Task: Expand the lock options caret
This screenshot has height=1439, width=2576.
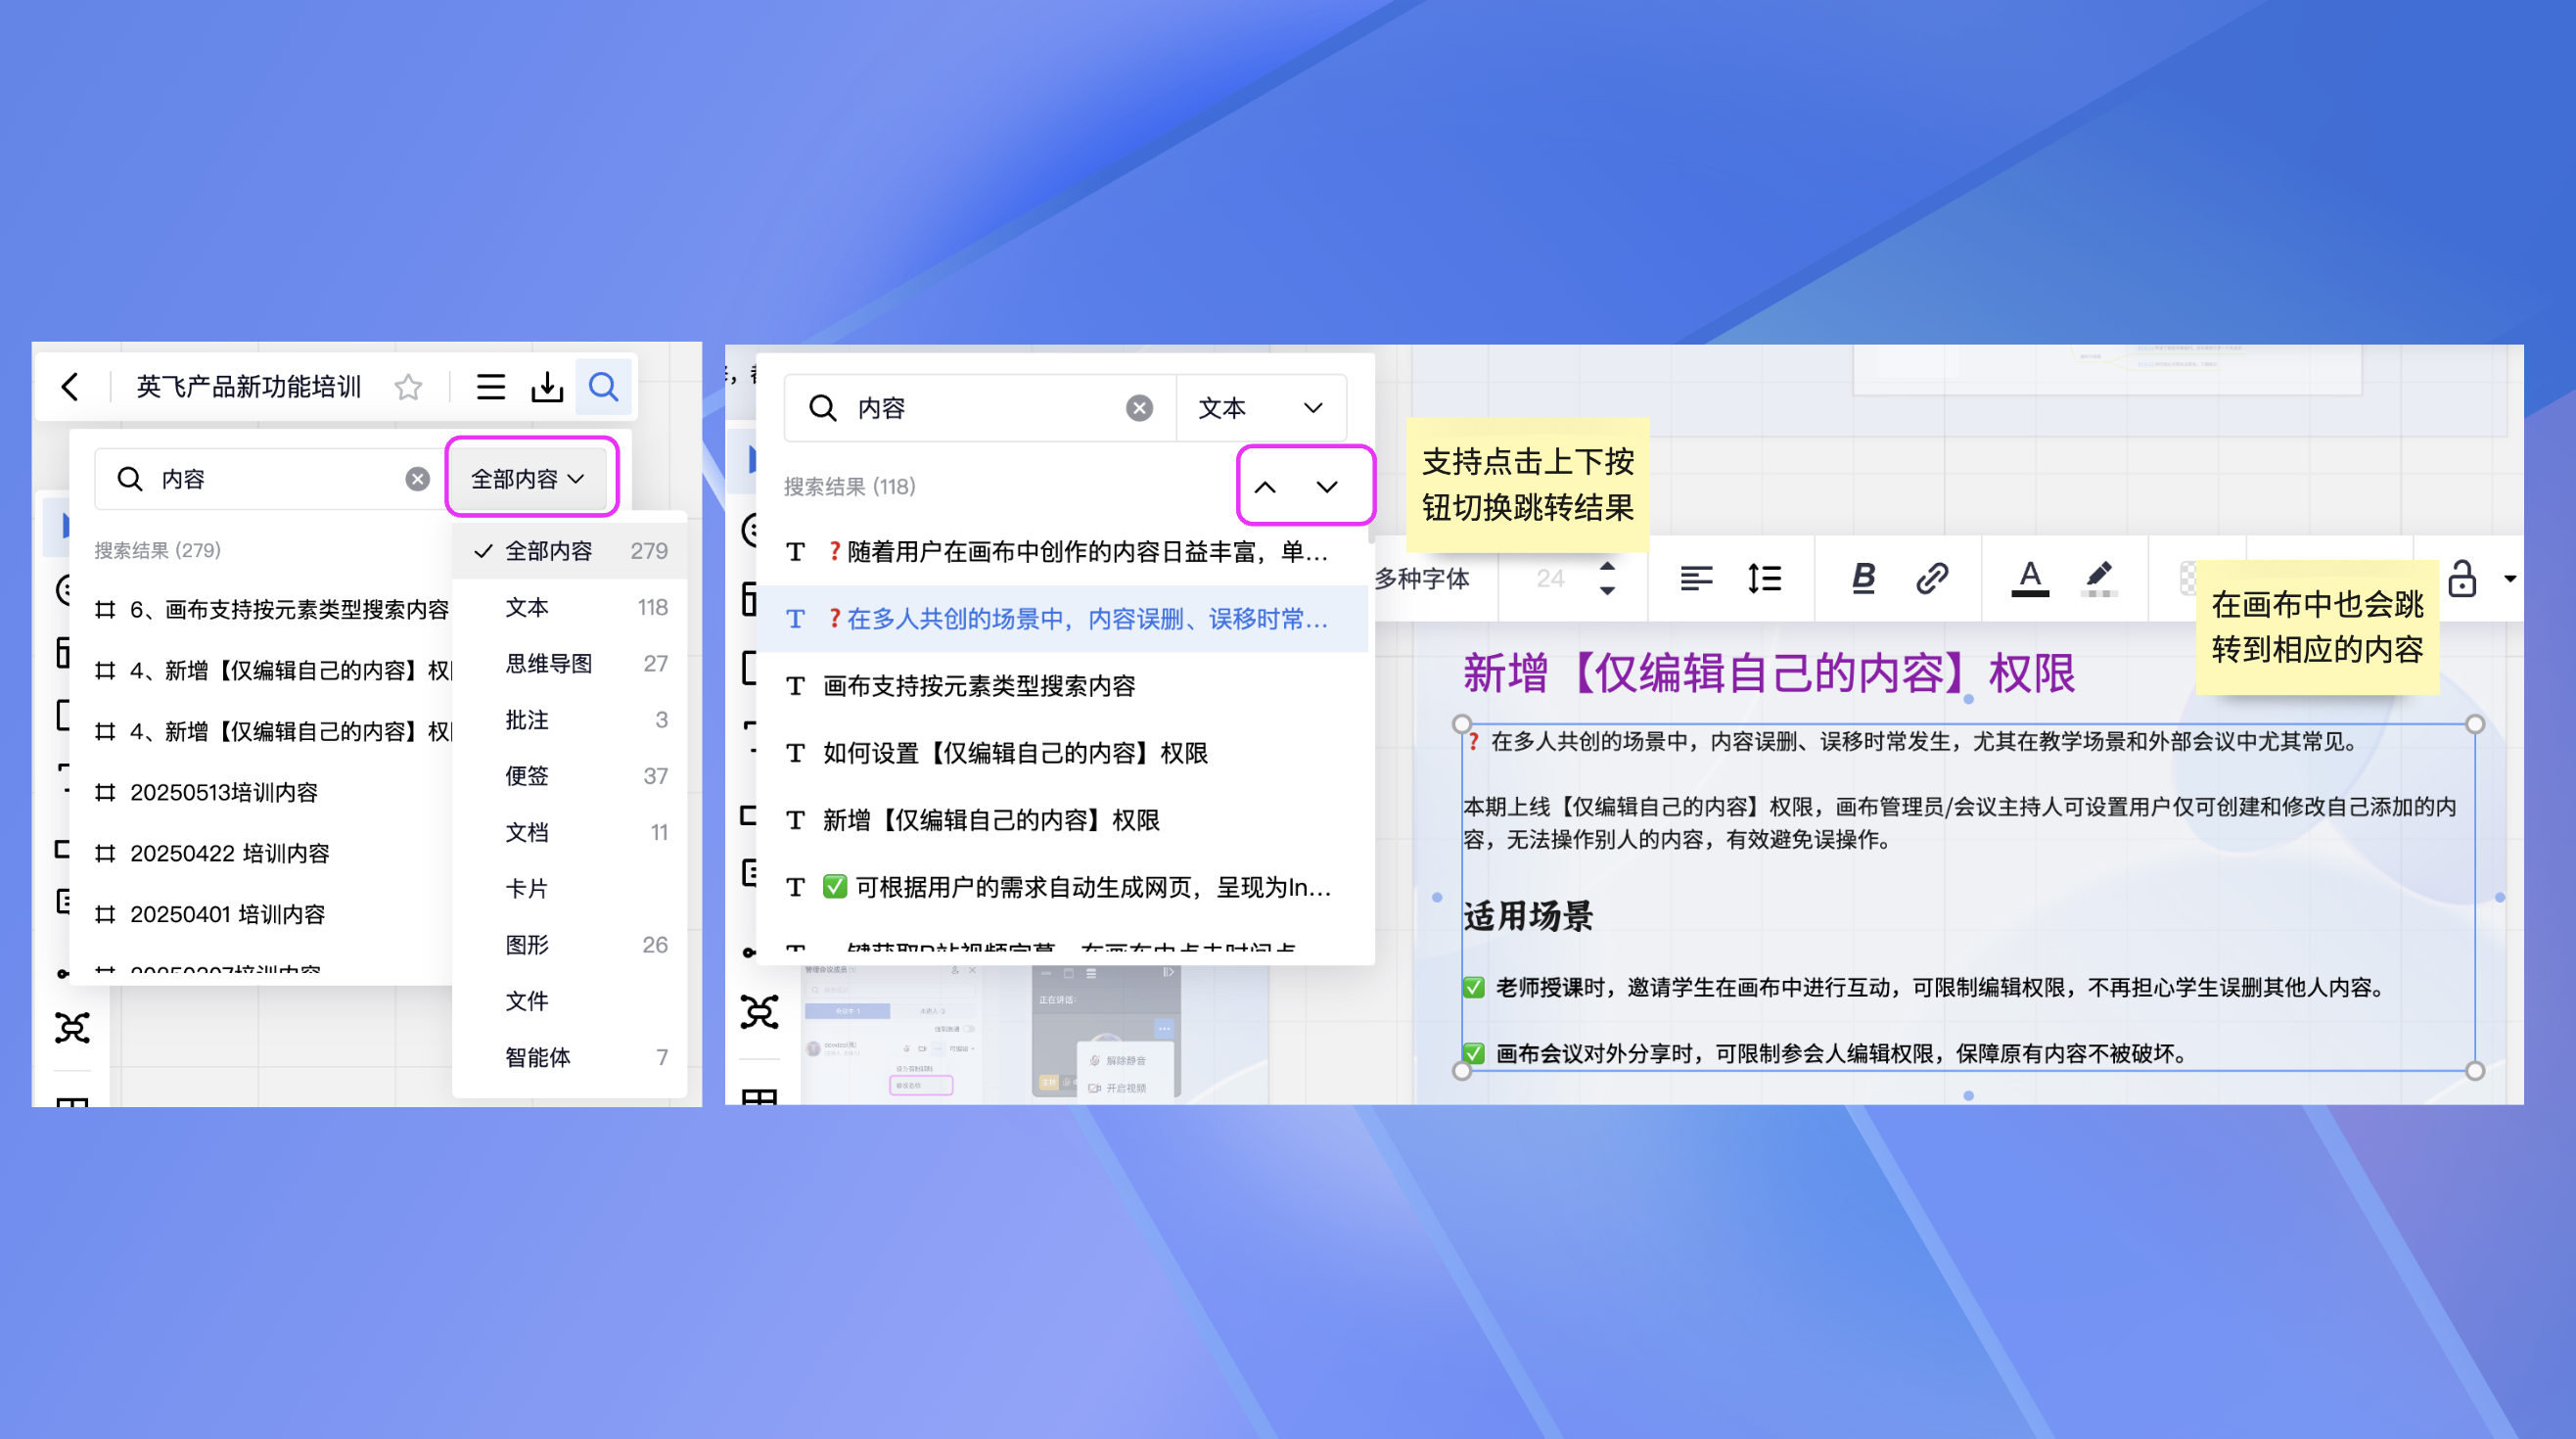Action: click(2510, 578)
